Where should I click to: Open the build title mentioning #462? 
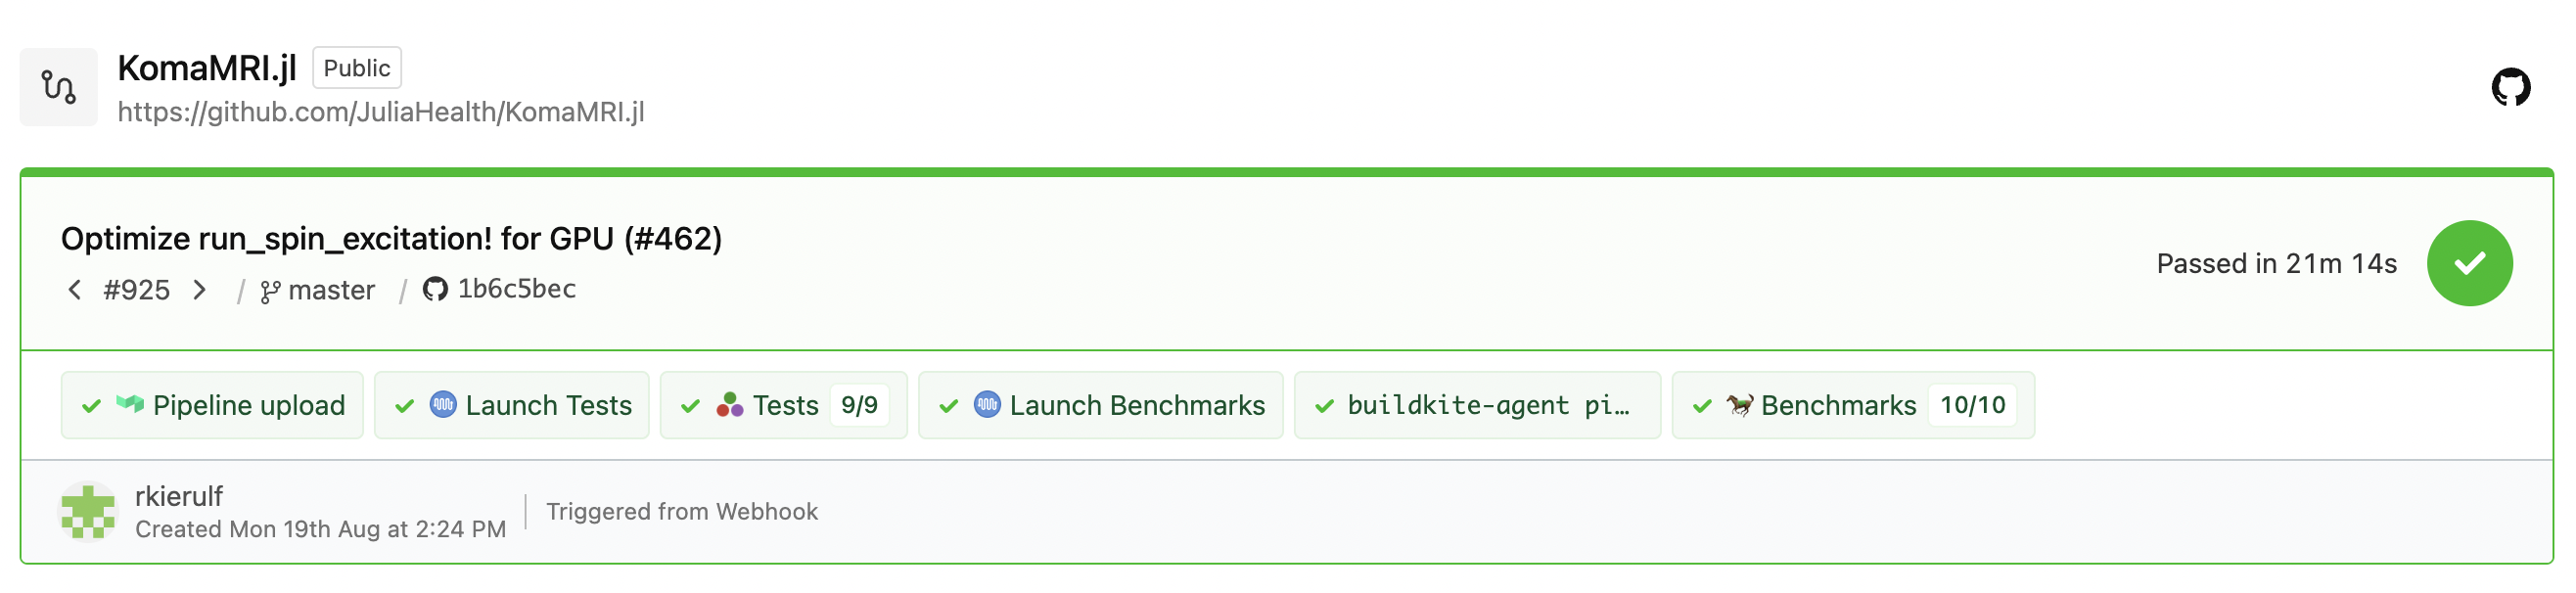[391, 239]
